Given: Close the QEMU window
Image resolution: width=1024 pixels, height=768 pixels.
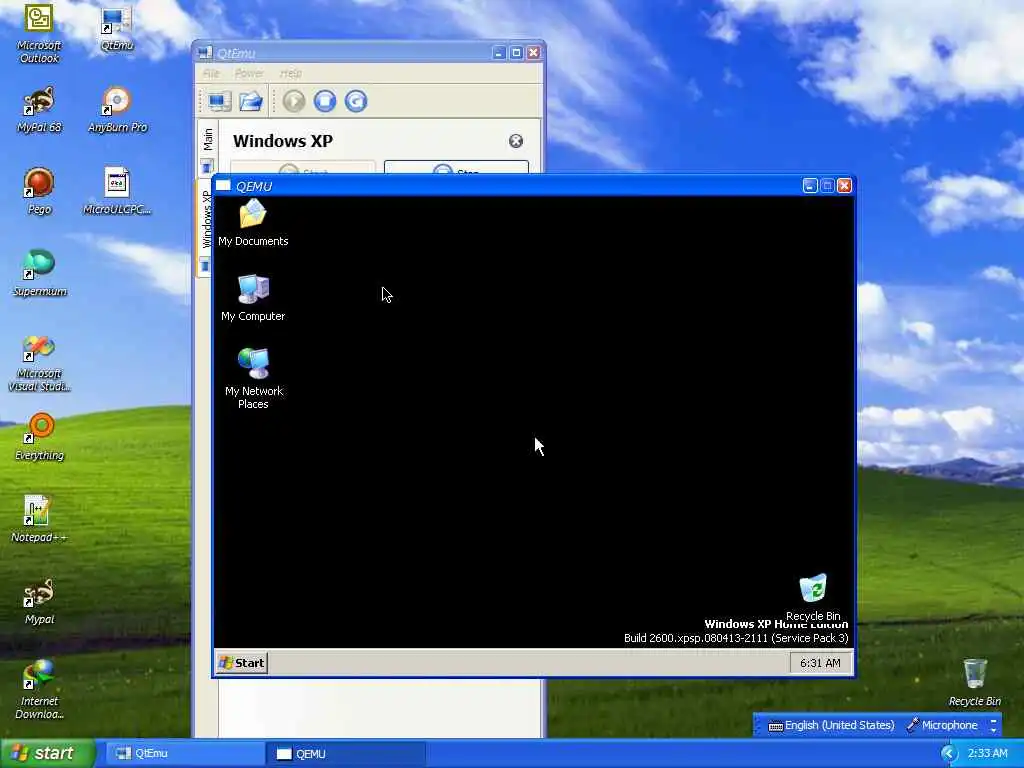Looking at the screenshot, I should click(844, 186).
